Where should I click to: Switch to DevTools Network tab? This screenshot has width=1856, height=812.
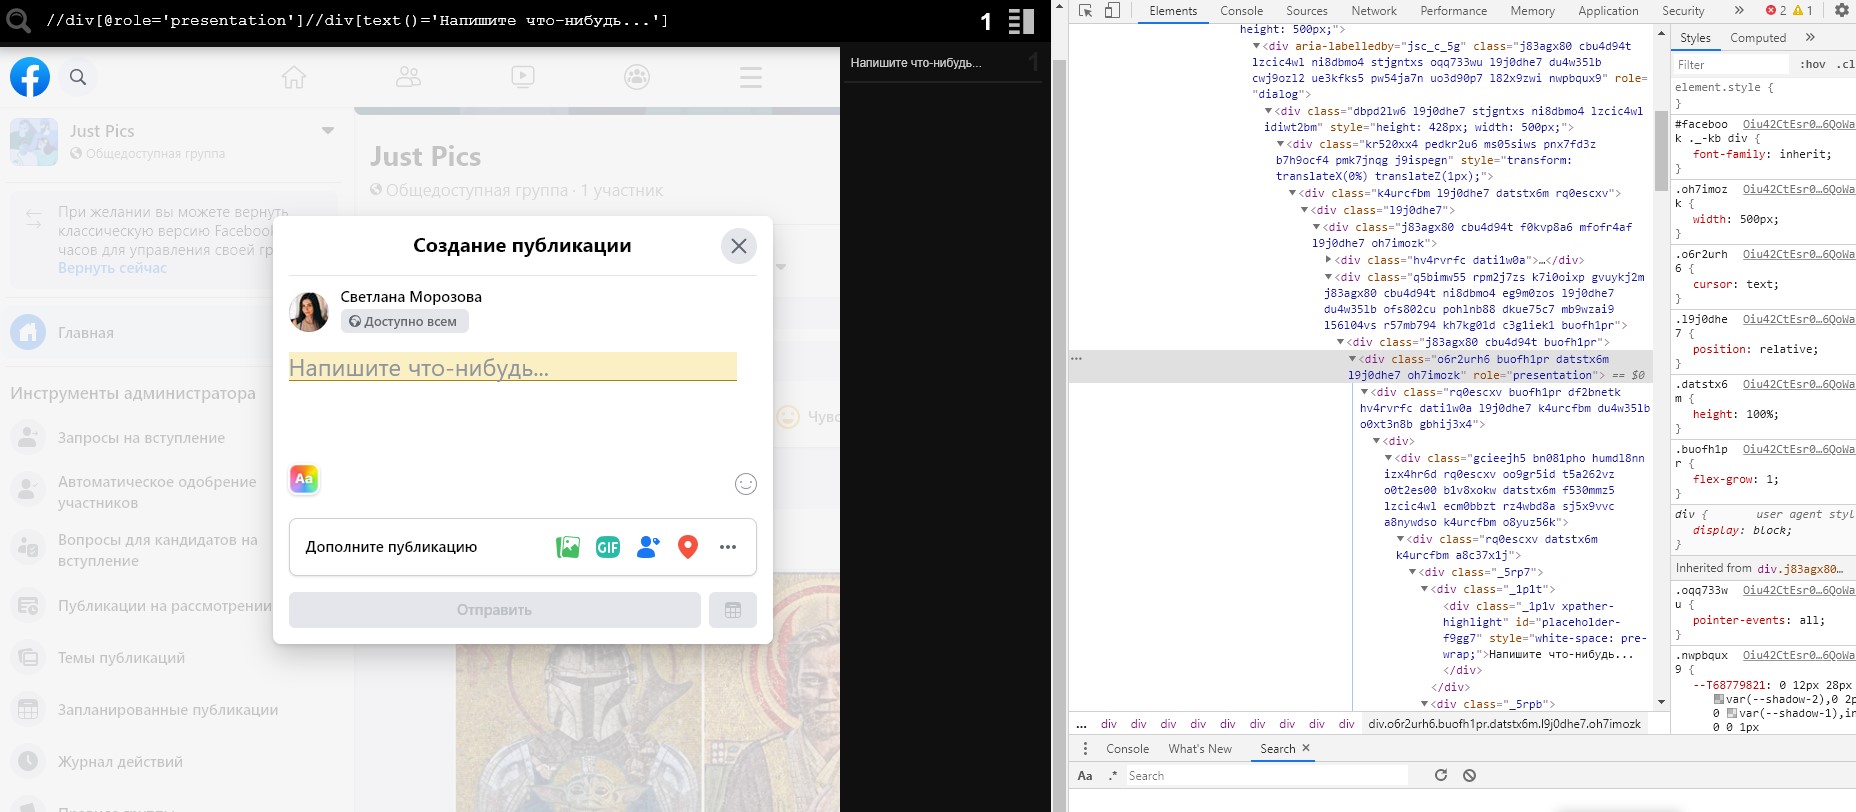click(1374, 11)
